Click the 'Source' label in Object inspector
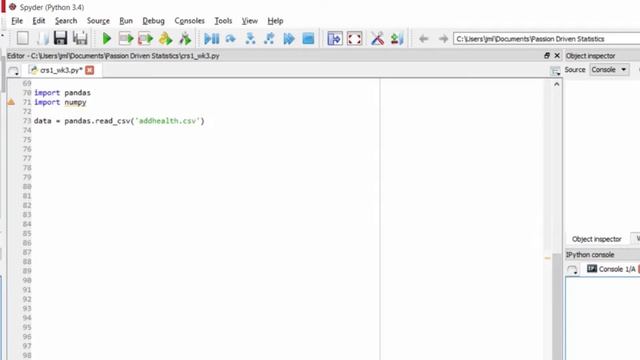This screenshot has height=360, width=640. pos(575,70)
